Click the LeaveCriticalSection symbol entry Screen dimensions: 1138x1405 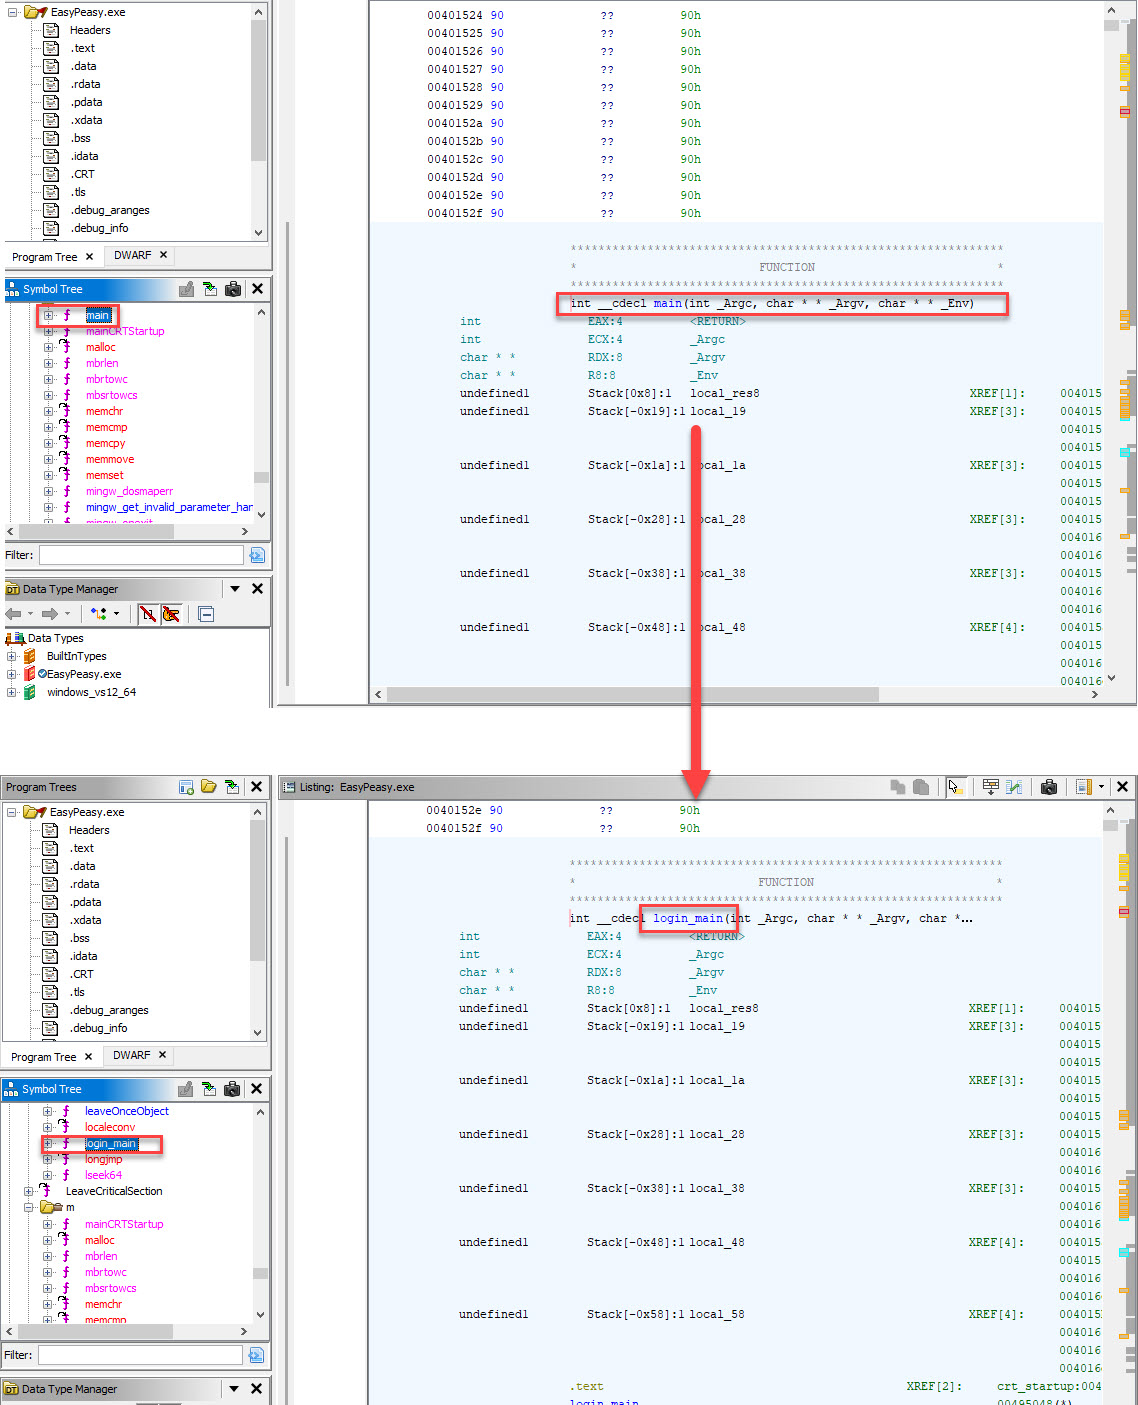tap(113, 1191)
